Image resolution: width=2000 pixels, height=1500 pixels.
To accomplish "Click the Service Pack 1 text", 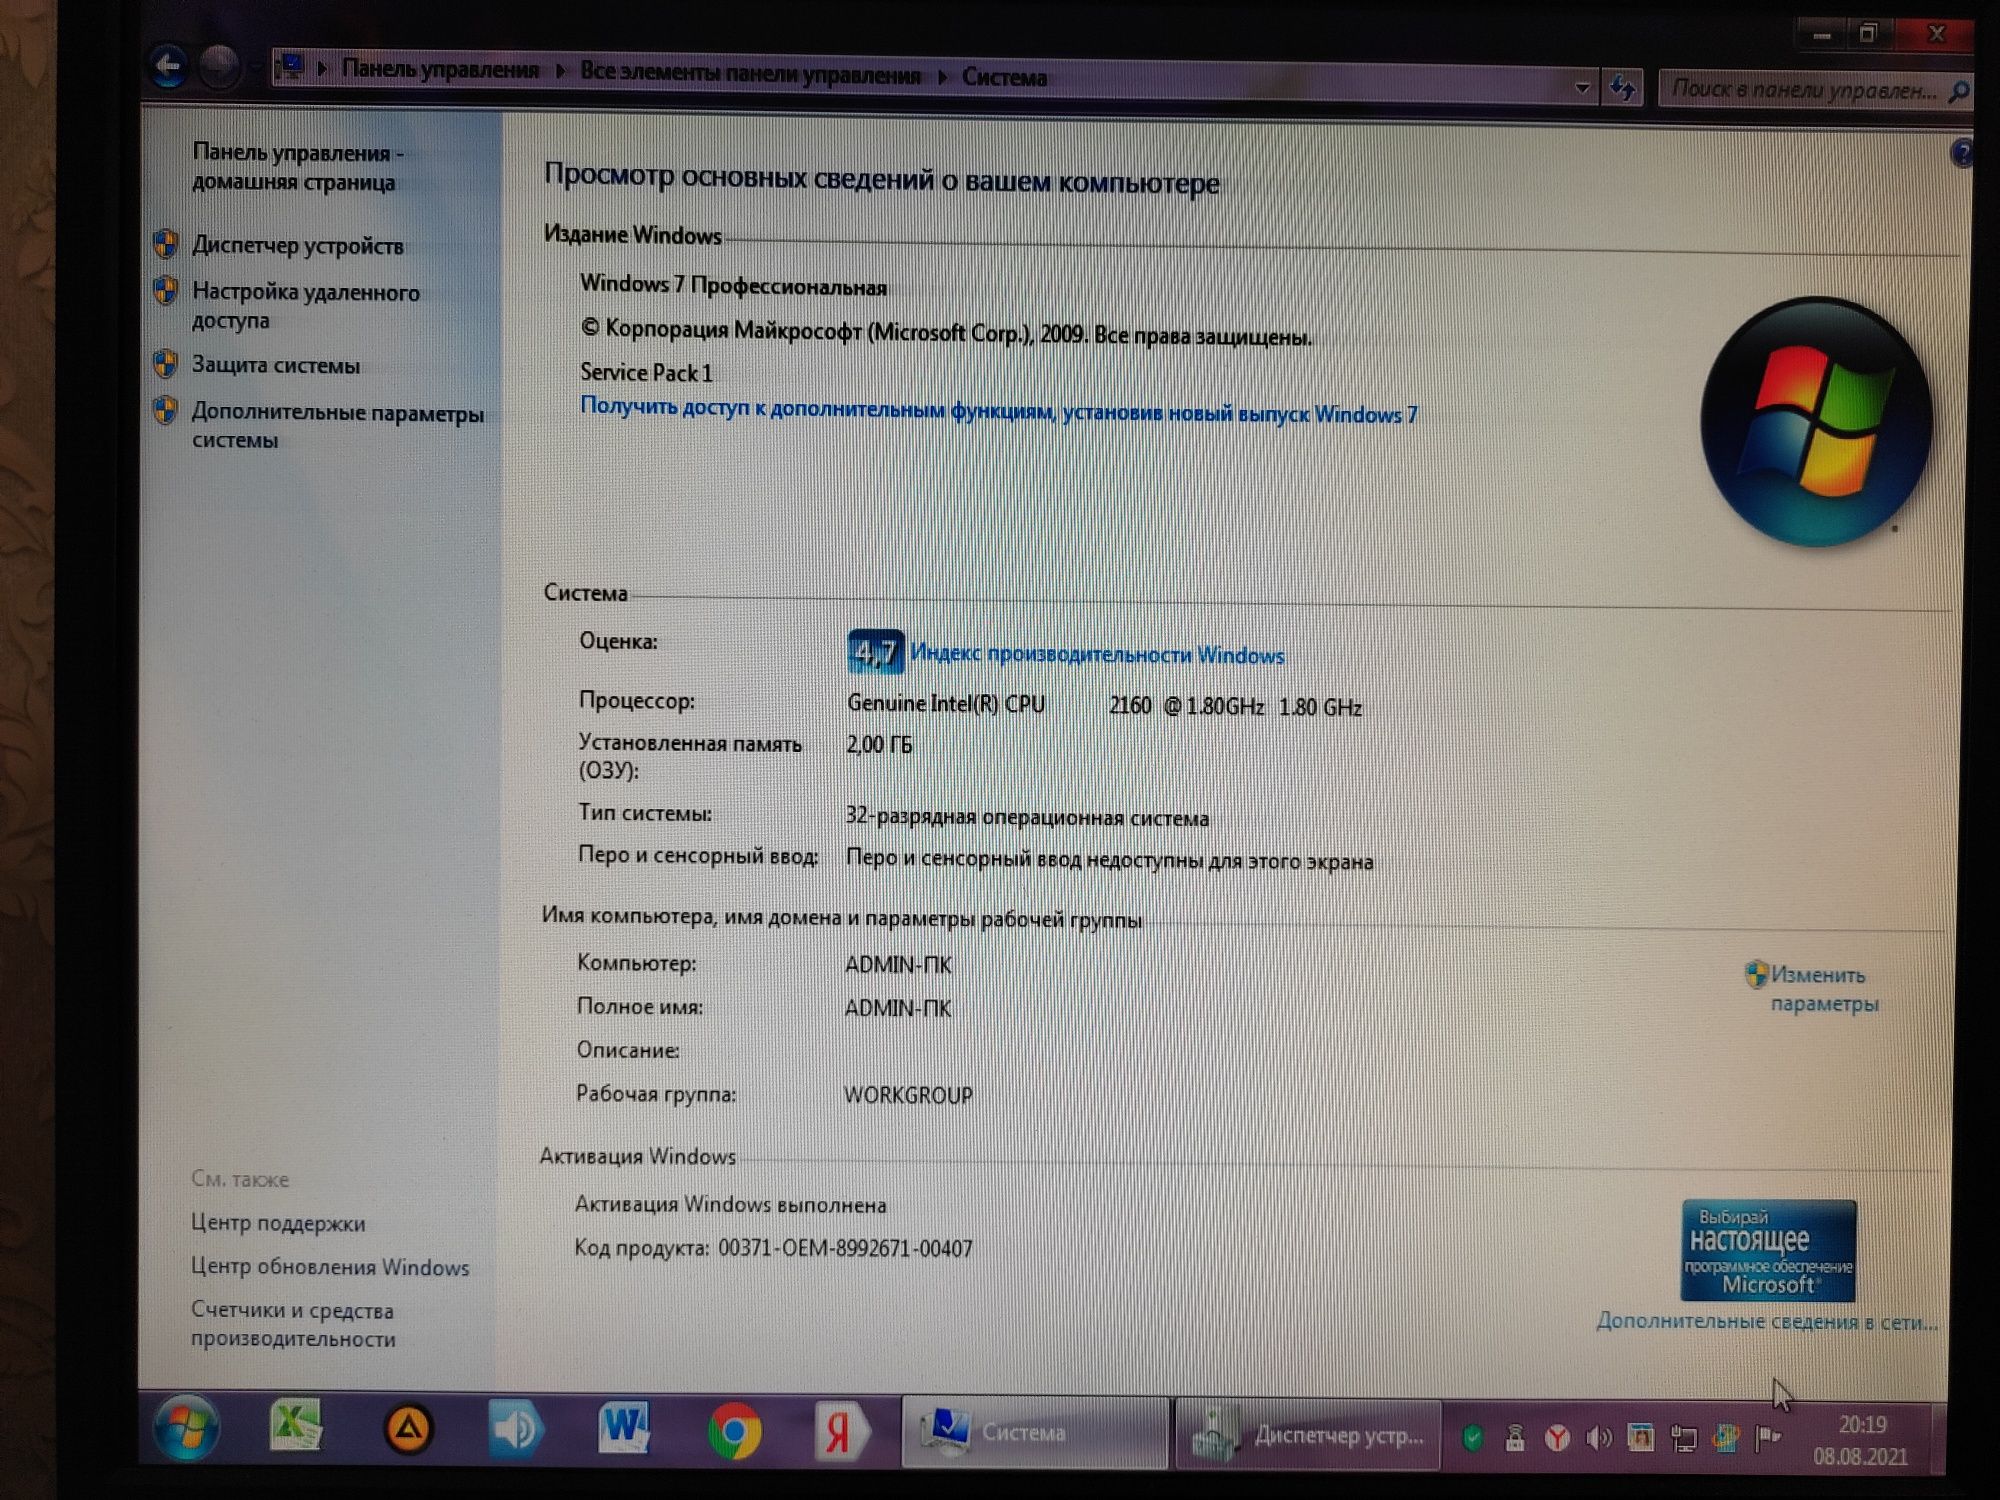I will (x=646, y=372).
